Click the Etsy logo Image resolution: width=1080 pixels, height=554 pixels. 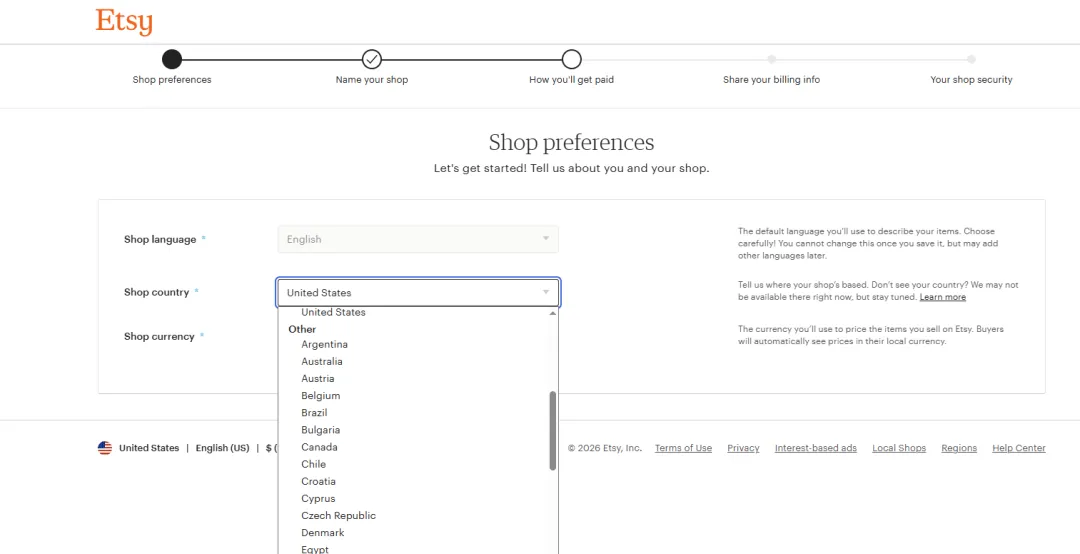(124, 22)
